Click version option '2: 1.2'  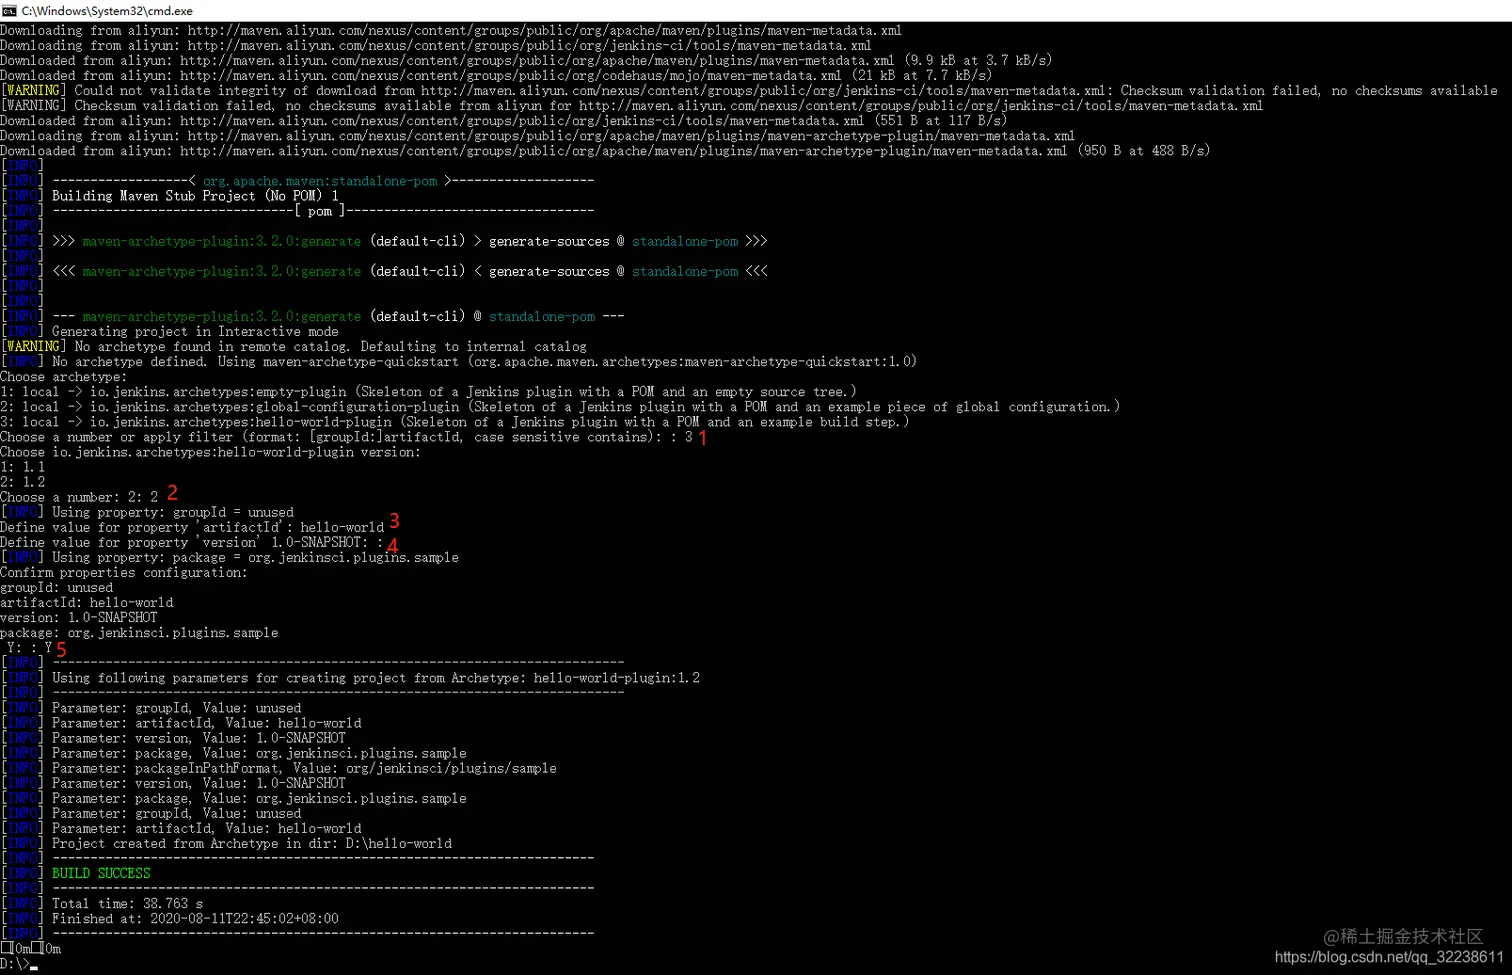tap(23, 482)
